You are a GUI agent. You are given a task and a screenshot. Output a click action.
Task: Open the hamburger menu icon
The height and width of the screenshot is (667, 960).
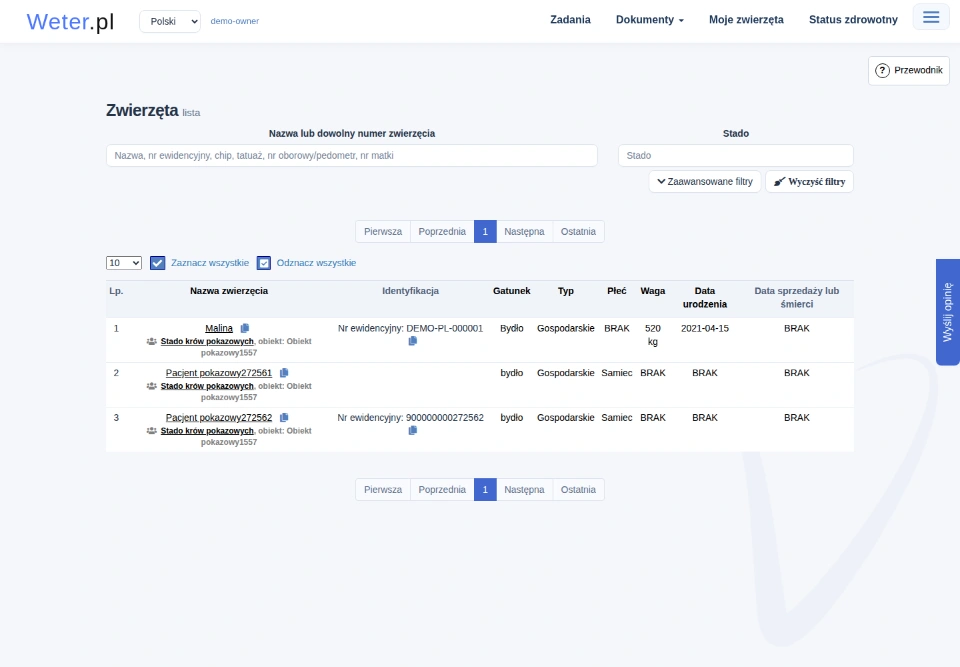click(931, 17)
